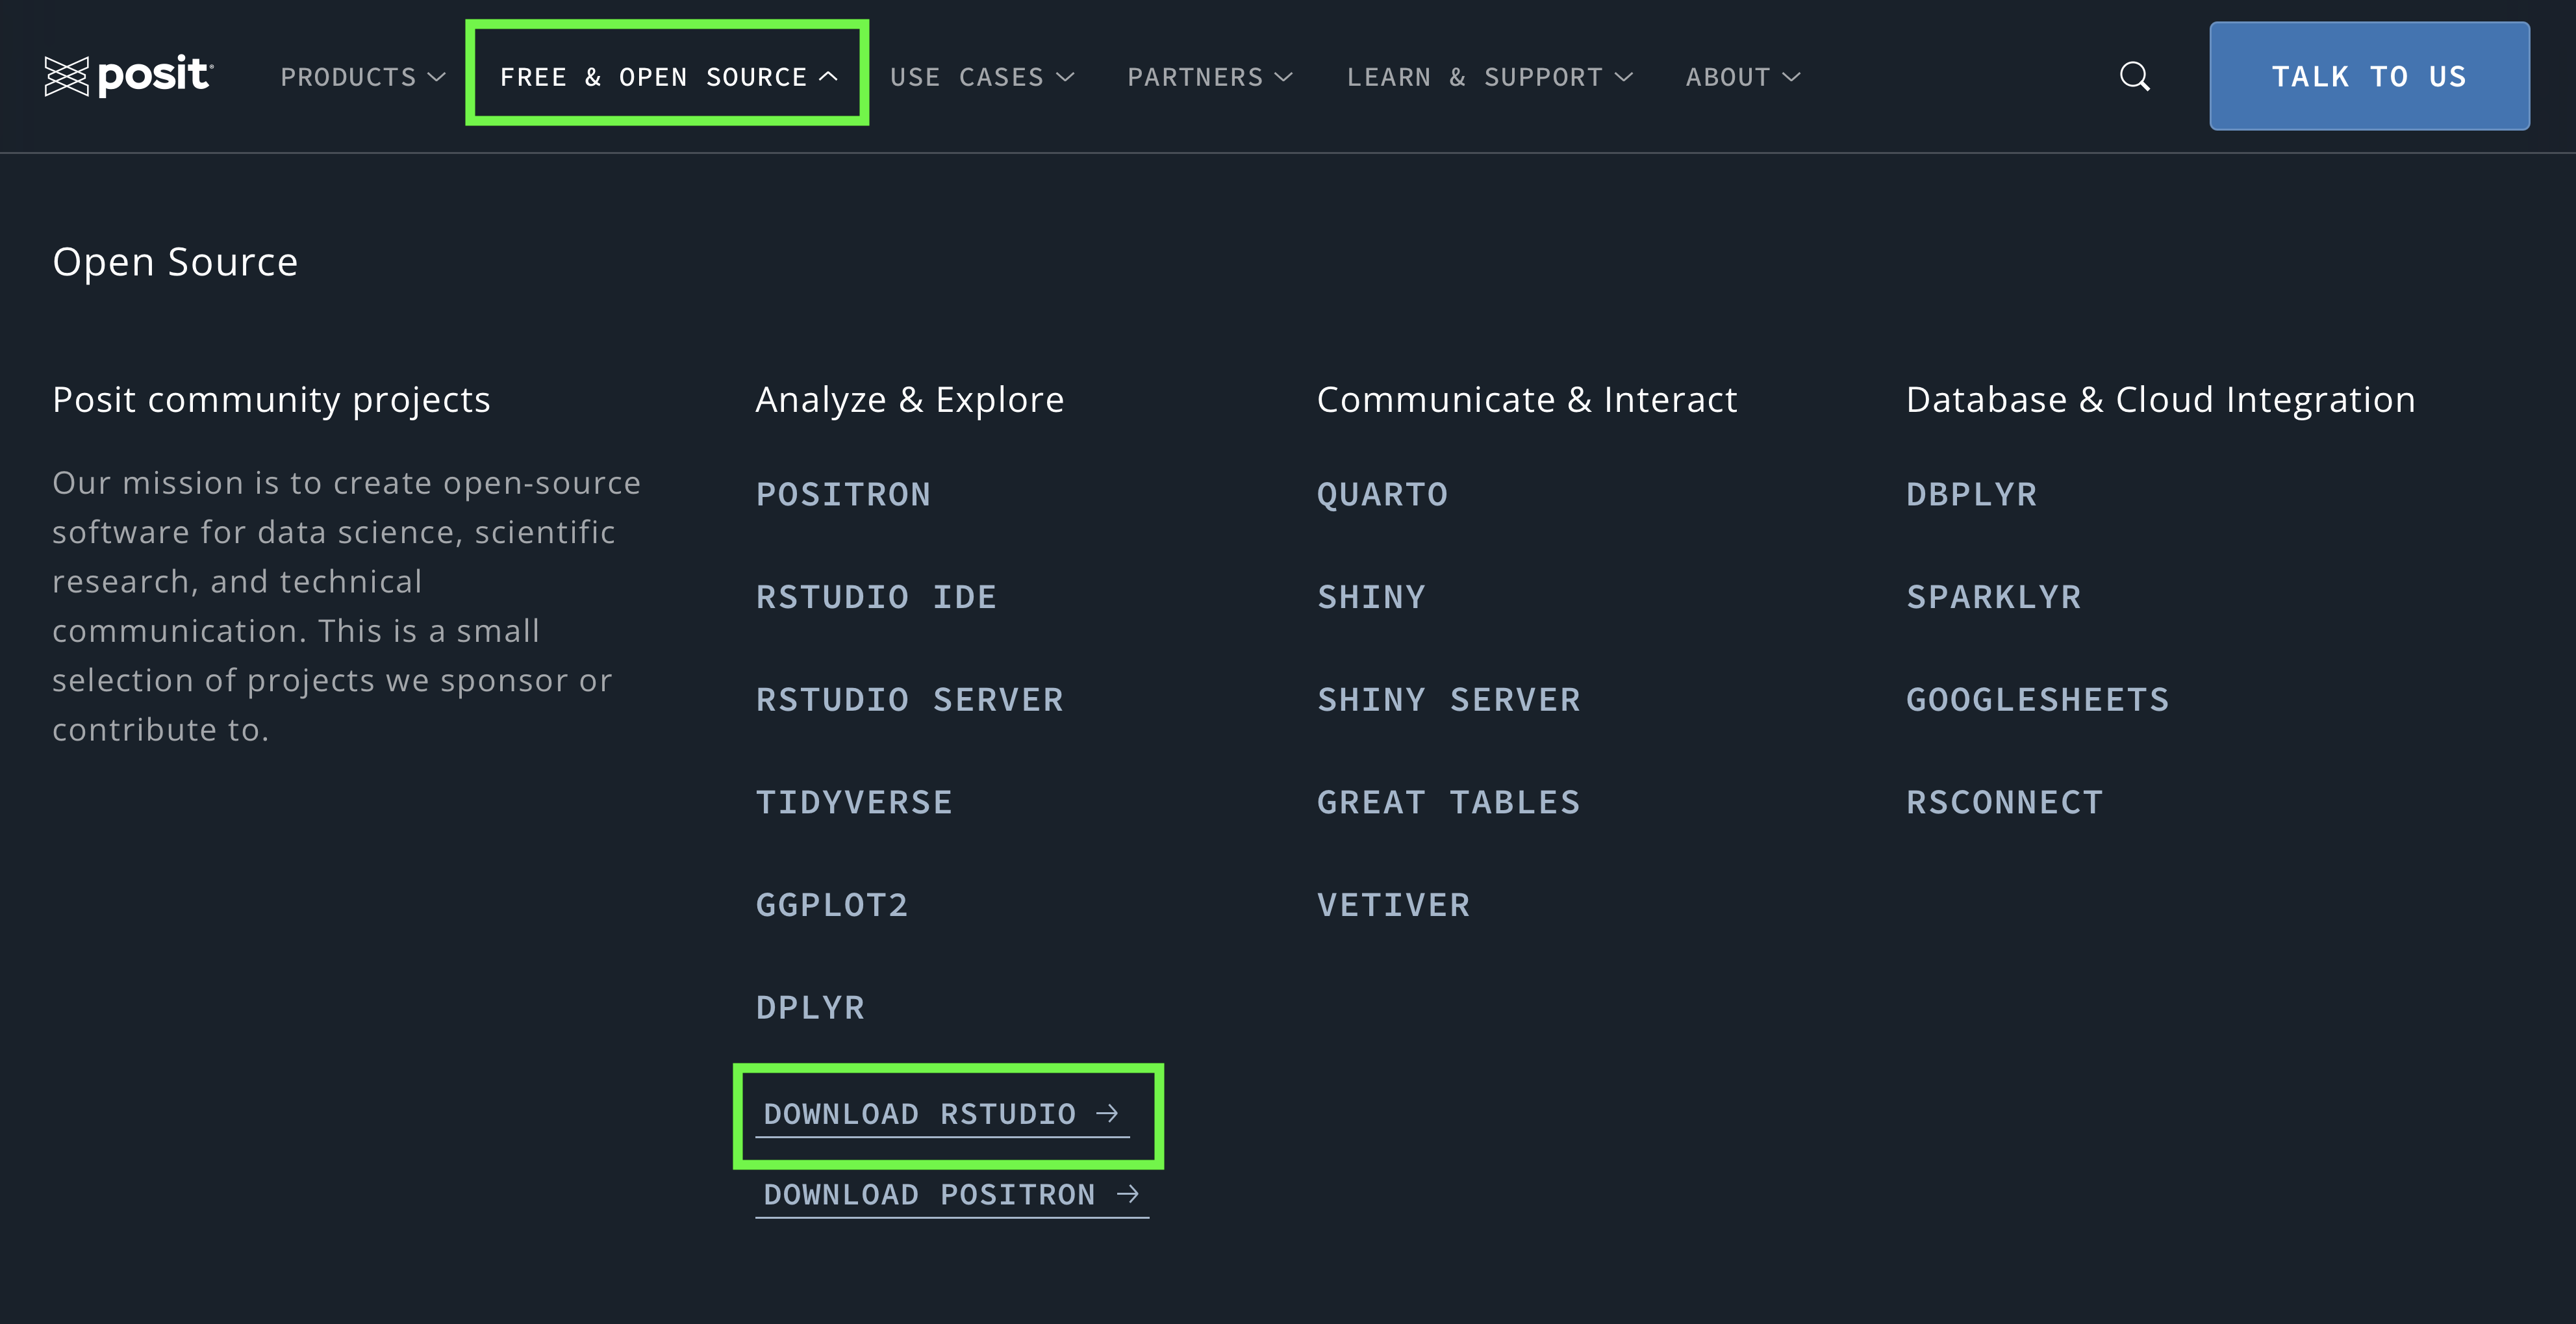This screenshot has height=1324, width=2576.
Task: Click Download Positron link
Action: [952, 1195]
